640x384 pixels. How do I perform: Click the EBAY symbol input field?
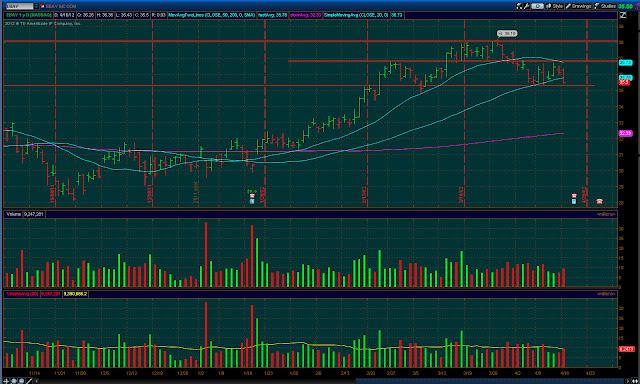point(20,6)
